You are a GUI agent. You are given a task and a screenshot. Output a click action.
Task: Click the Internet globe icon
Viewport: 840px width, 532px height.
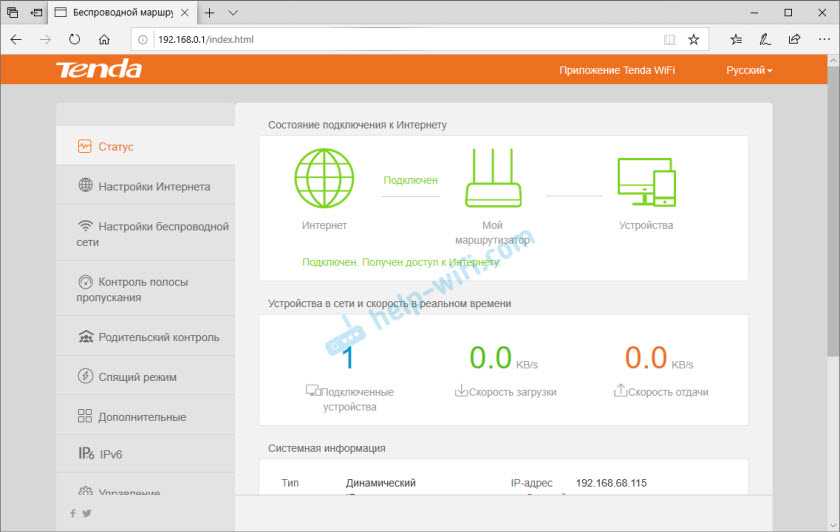tap(324, 178)
